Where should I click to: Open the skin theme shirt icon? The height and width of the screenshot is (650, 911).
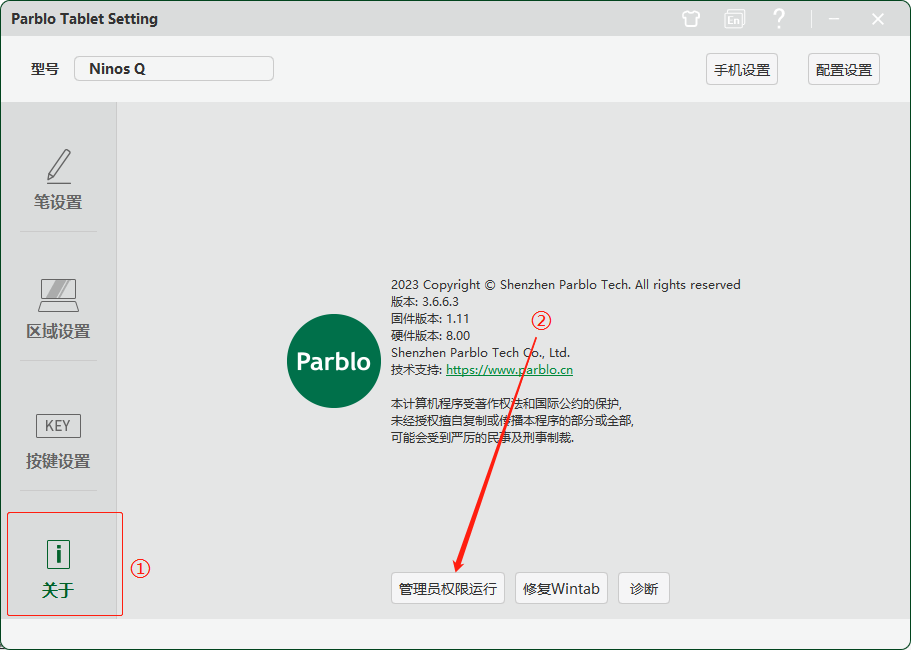pyautogui.click(x=691, y=19)
